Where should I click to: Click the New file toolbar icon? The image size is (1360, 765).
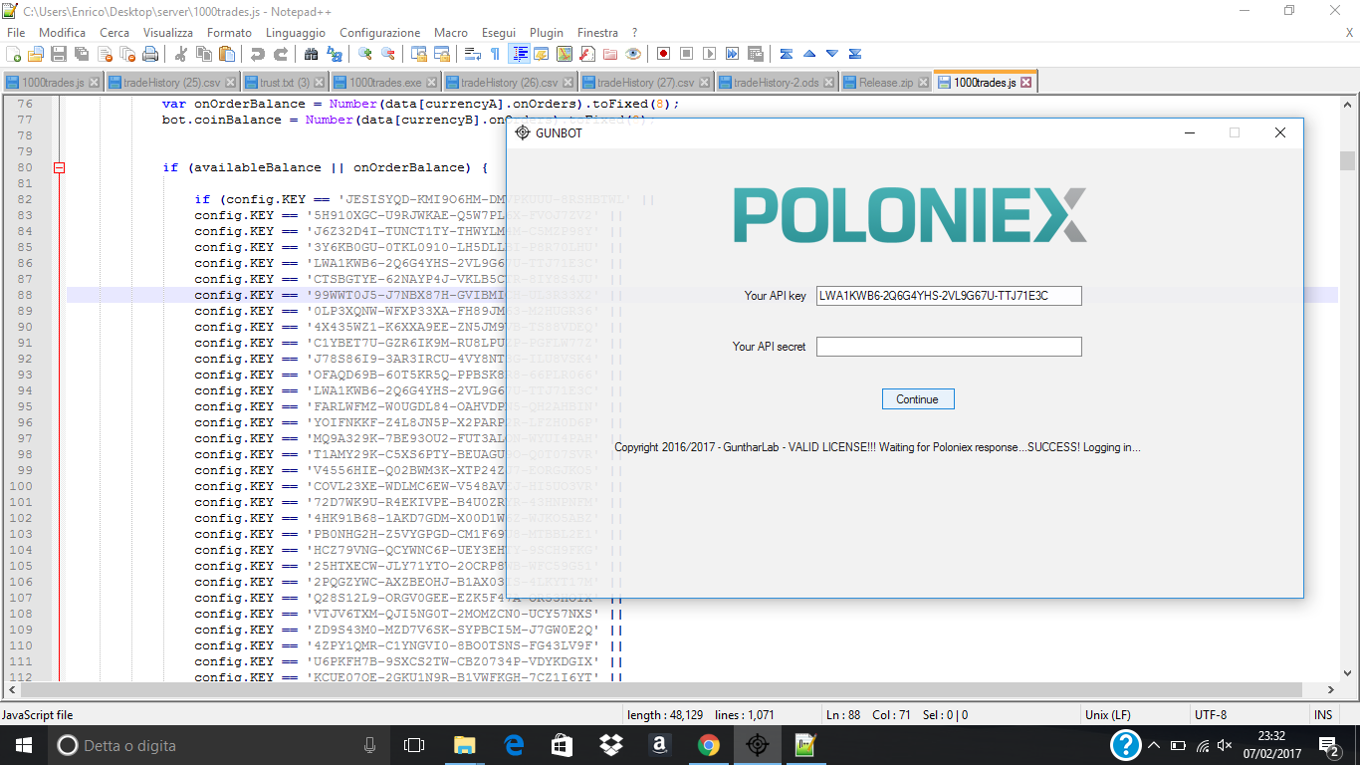(13, 54)
